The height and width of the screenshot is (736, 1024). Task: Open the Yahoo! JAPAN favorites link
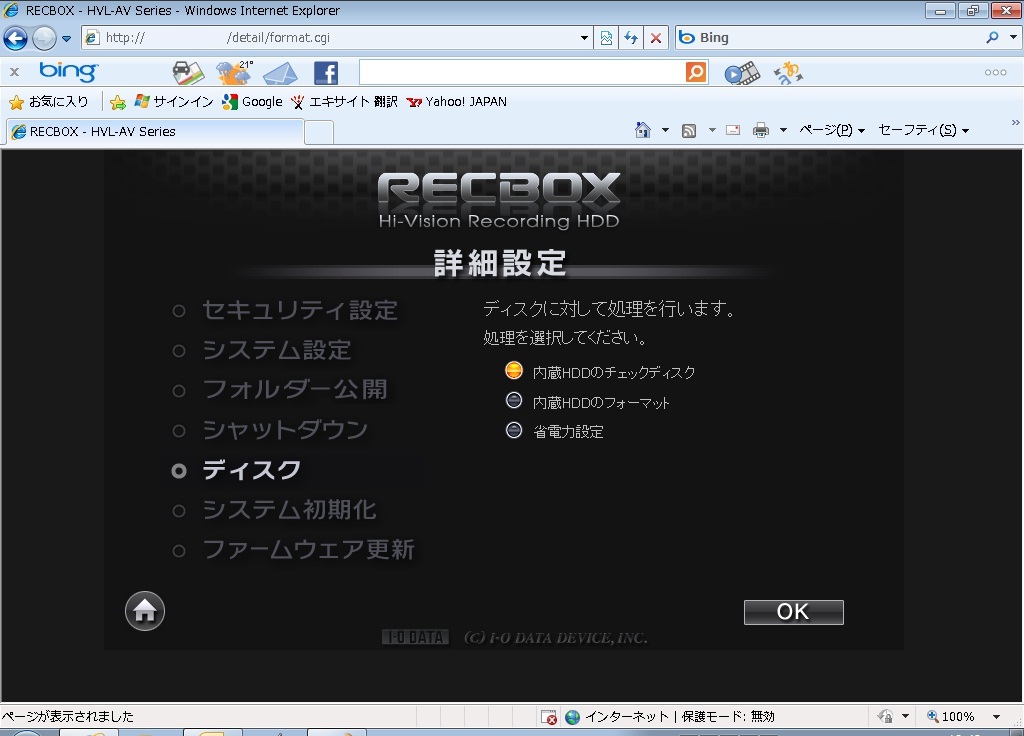pyautogui.click(x=456, y=101)
